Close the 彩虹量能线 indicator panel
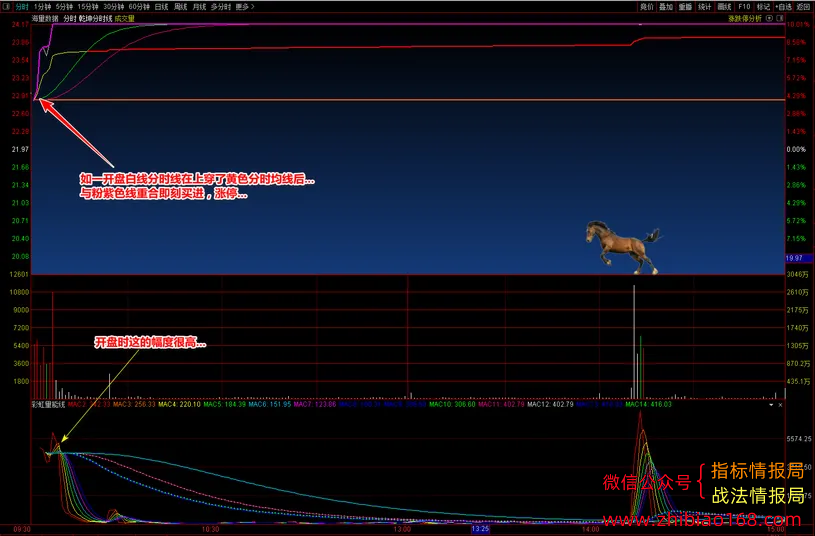 point(780,404)
